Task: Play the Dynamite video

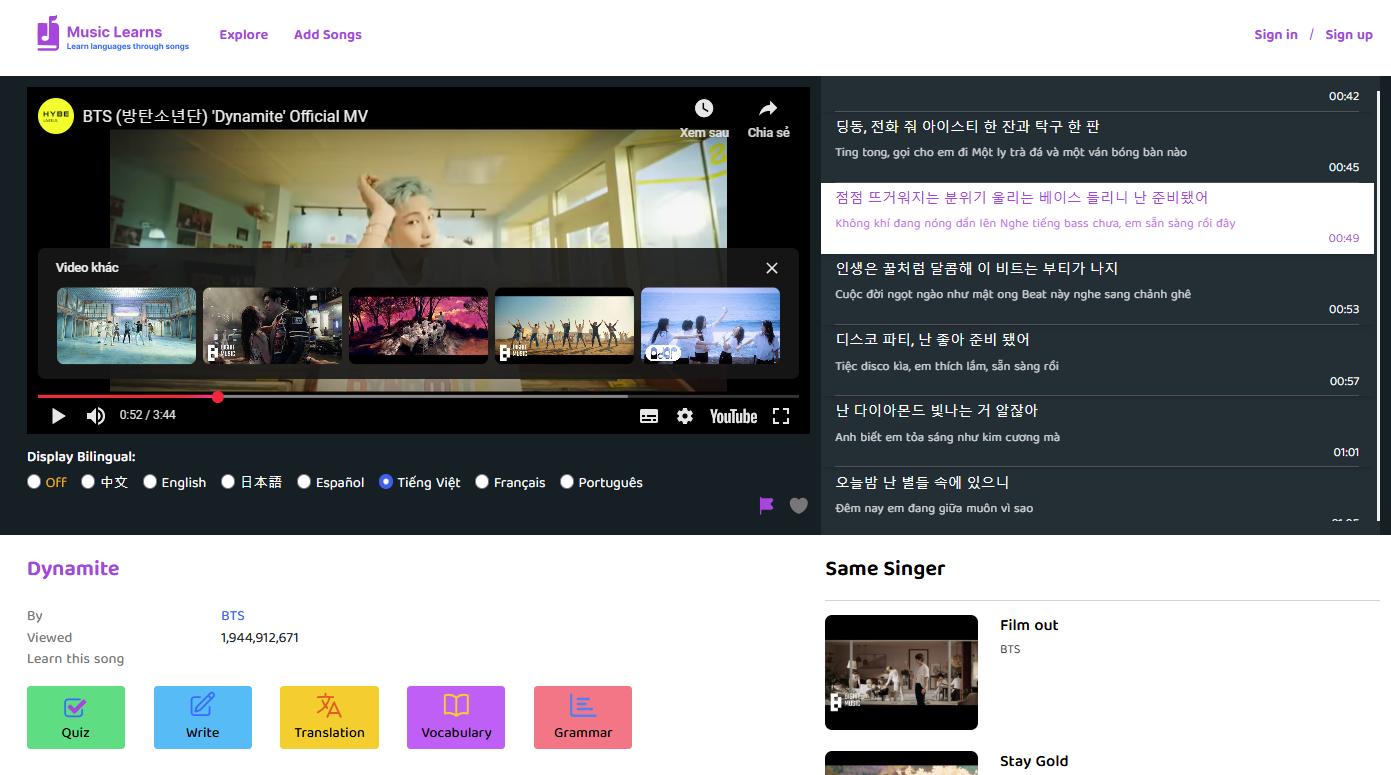Action: click(58, 416)
